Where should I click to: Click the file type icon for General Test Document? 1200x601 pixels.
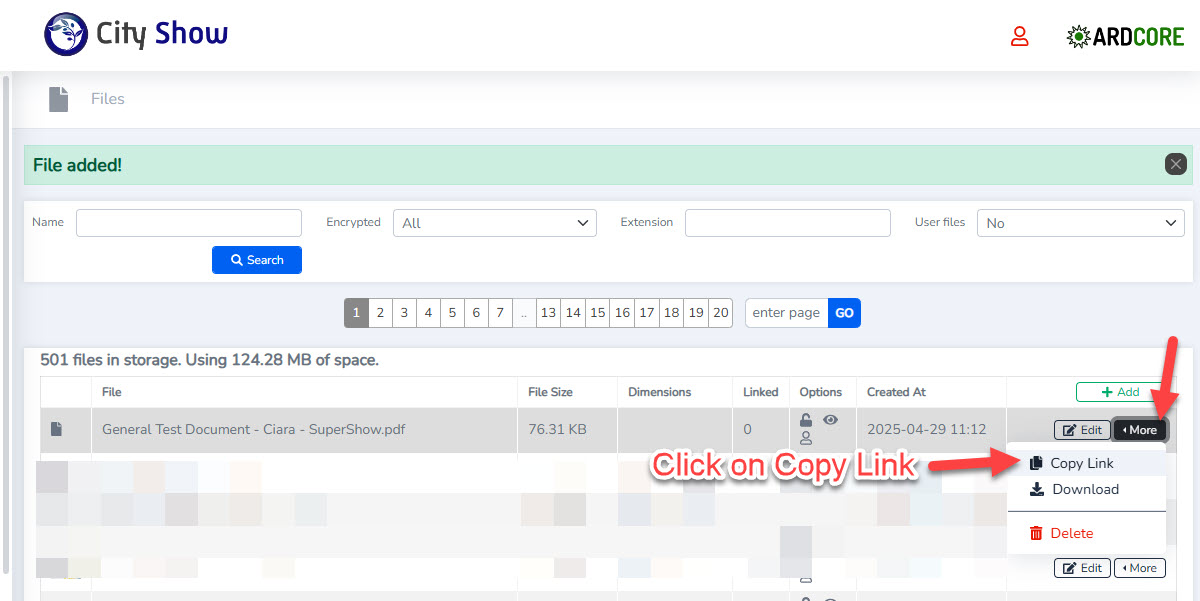pos(57,430)
